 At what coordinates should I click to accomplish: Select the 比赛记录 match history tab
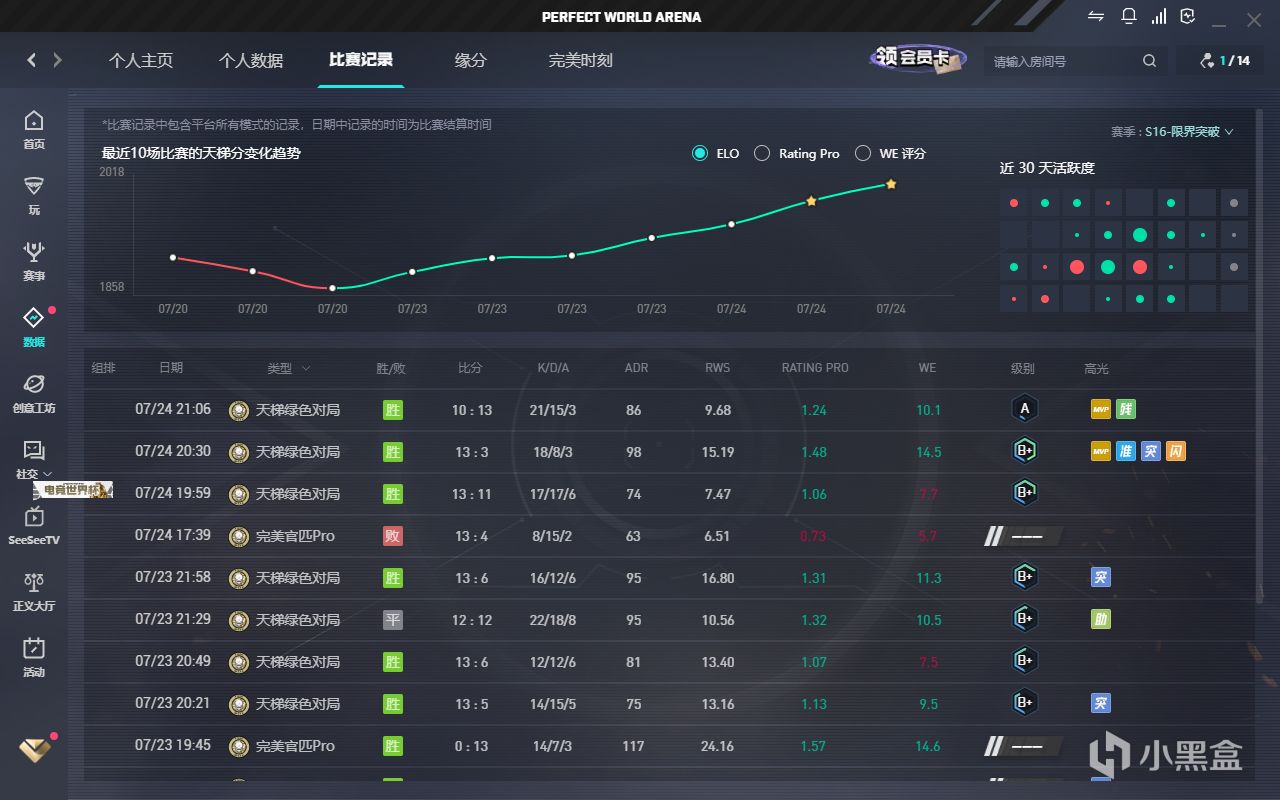361,60
